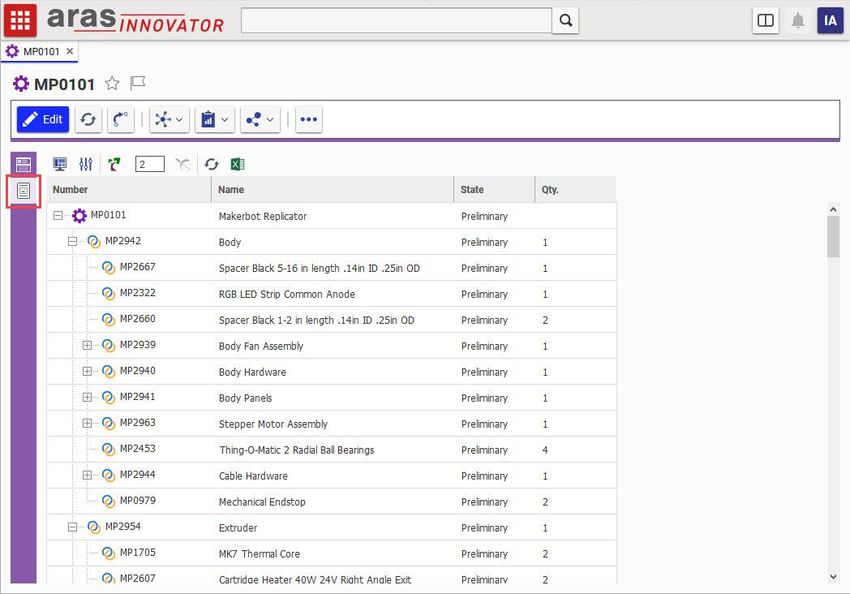Click quantity 4 in the MP2453 row
Screen dimensions: 850x594
(545, 450)
